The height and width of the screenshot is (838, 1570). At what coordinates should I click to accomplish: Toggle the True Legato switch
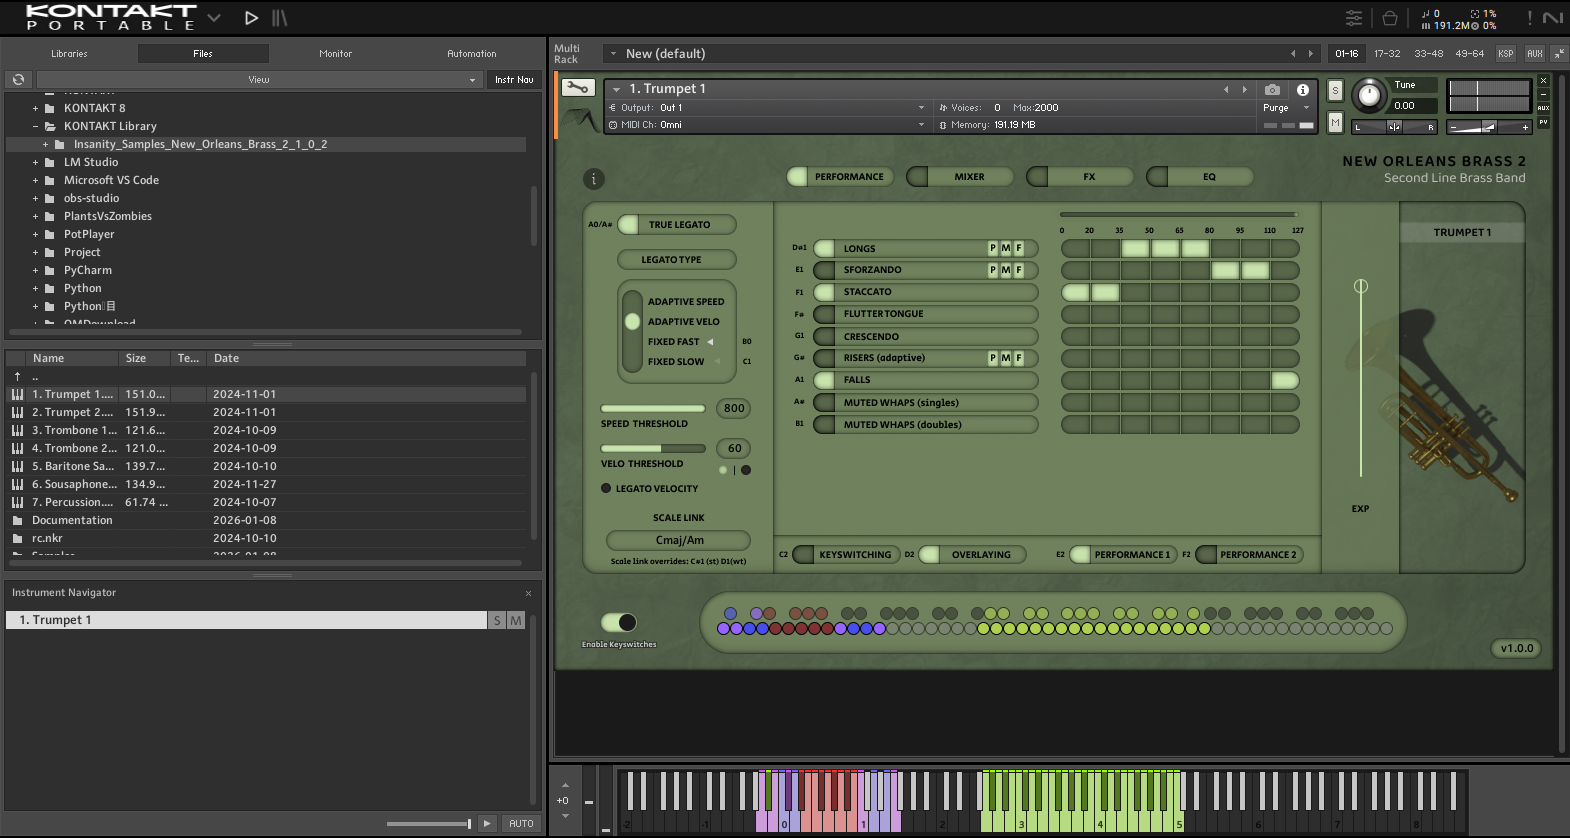click(629, 225)
